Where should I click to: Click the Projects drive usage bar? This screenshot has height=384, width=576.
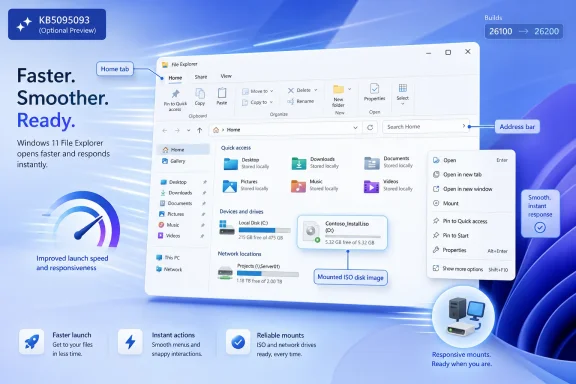(268, 274)
